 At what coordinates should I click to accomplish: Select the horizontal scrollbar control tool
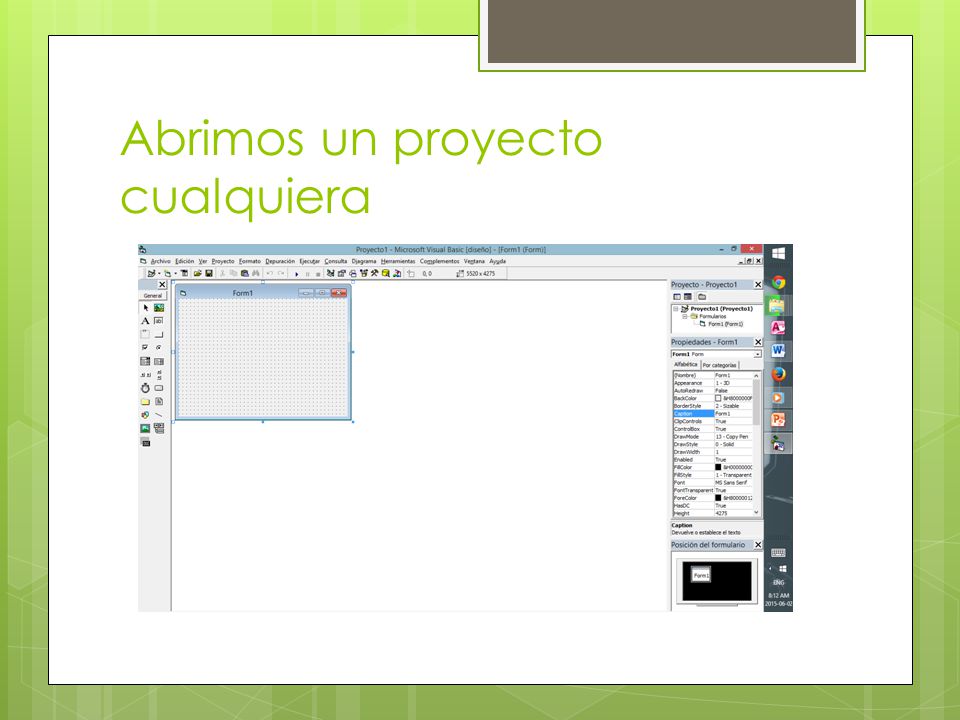click(x=146, y=375)
